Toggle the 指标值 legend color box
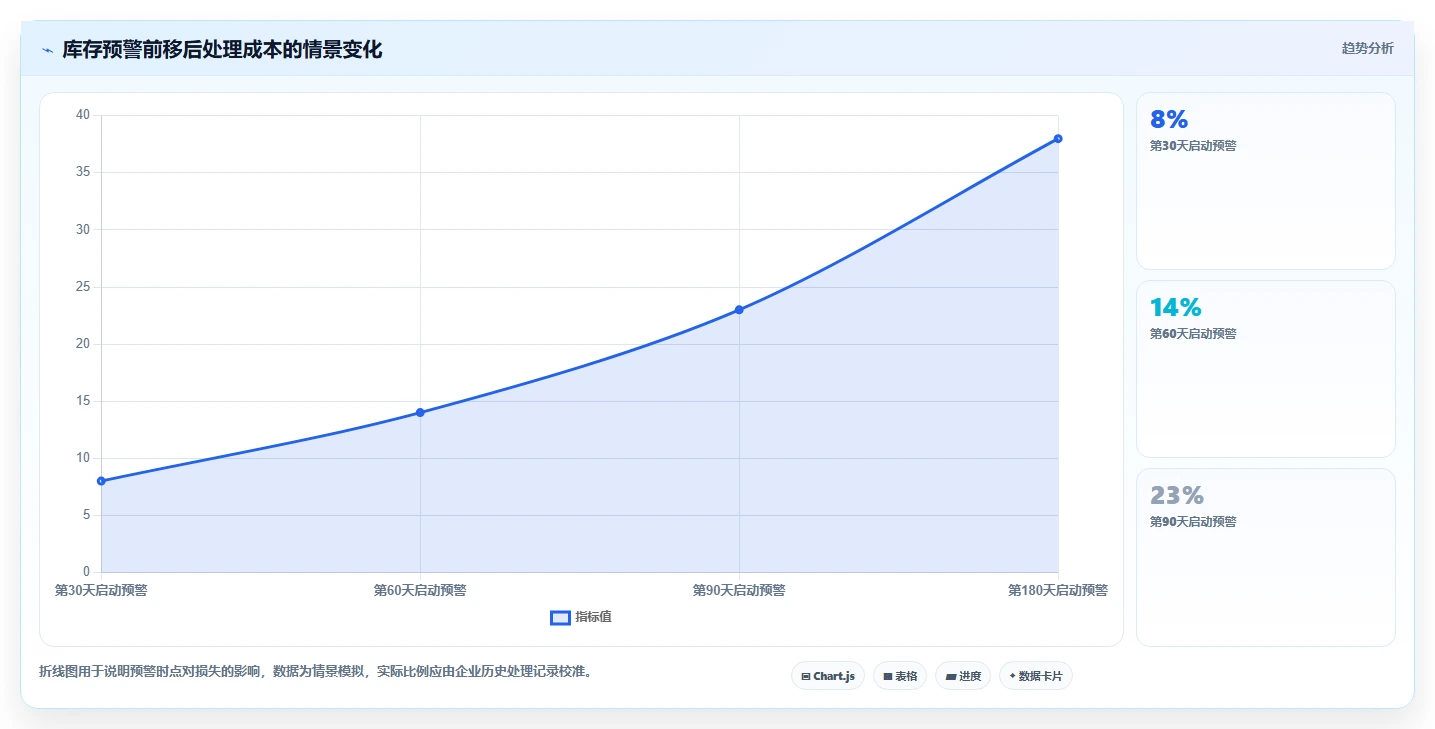This screenshot has width=1435, height=729. (x=560, y=618)
